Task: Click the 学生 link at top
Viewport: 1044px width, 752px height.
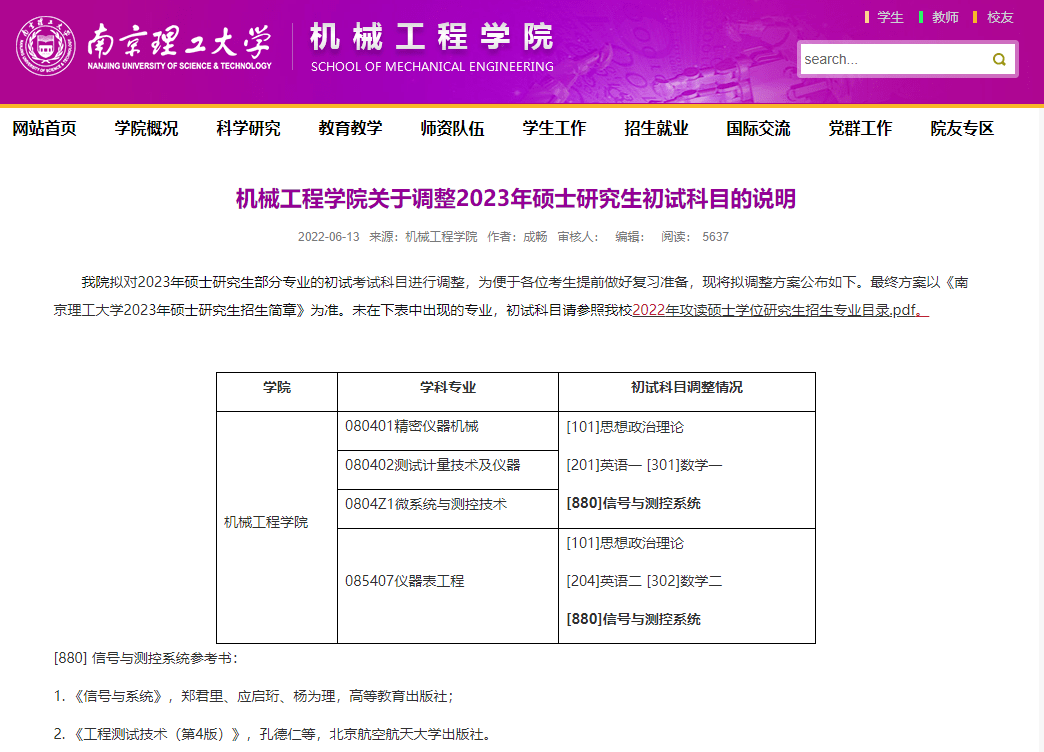Action: 890,17
